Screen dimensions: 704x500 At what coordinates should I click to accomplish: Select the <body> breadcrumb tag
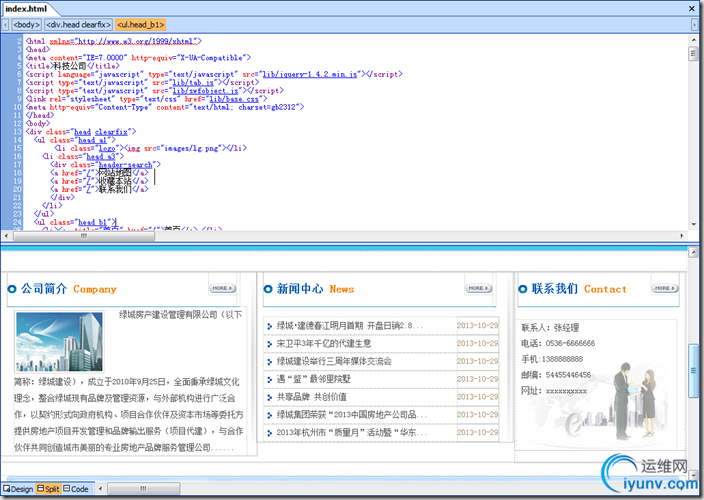[26, 25]
